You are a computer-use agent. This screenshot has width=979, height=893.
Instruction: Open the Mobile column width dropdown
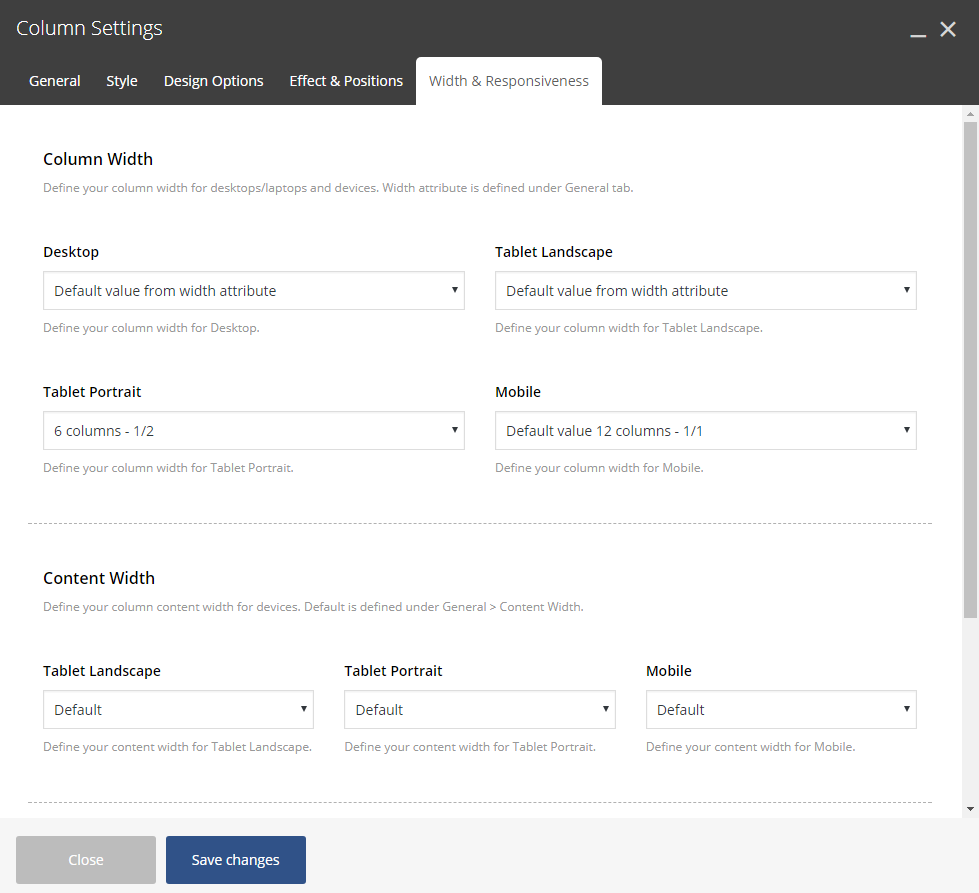[706, 430]
